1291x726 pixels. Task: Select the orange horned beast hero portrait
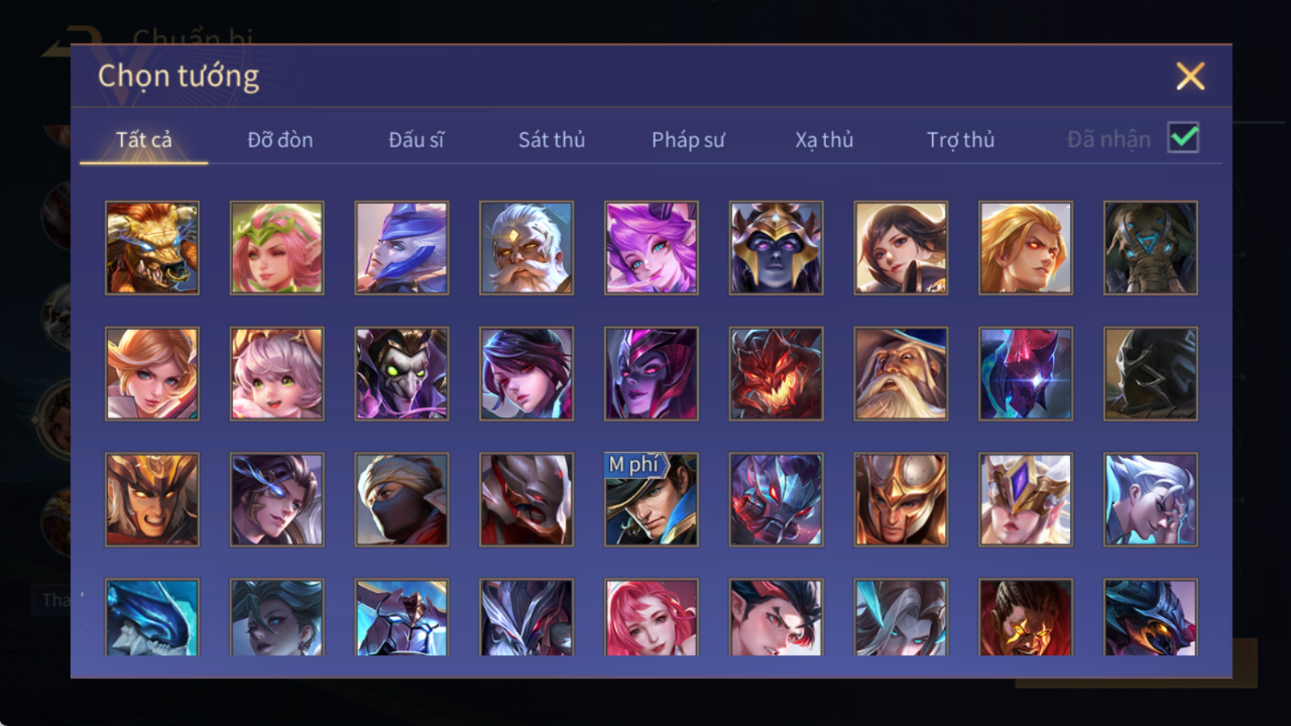click(152, 248)
